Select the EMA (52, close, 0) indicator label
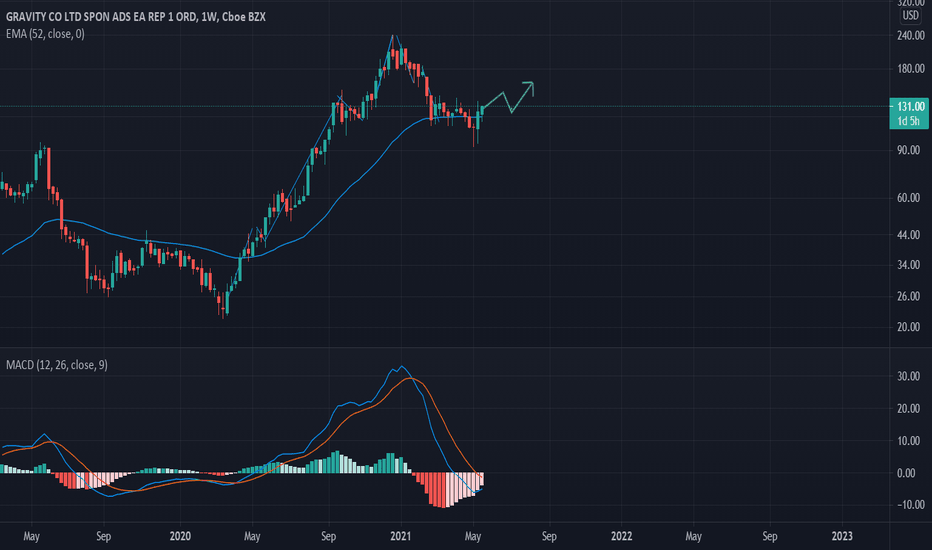The image size is (932, 550). click(45, 34)
